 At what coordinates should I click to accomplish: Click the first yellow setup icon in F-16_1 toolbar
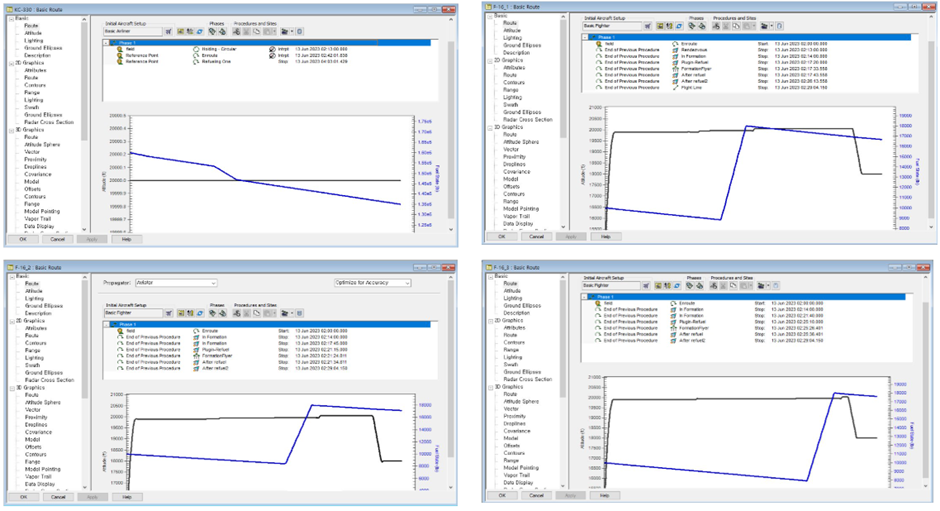pos(660,26)
